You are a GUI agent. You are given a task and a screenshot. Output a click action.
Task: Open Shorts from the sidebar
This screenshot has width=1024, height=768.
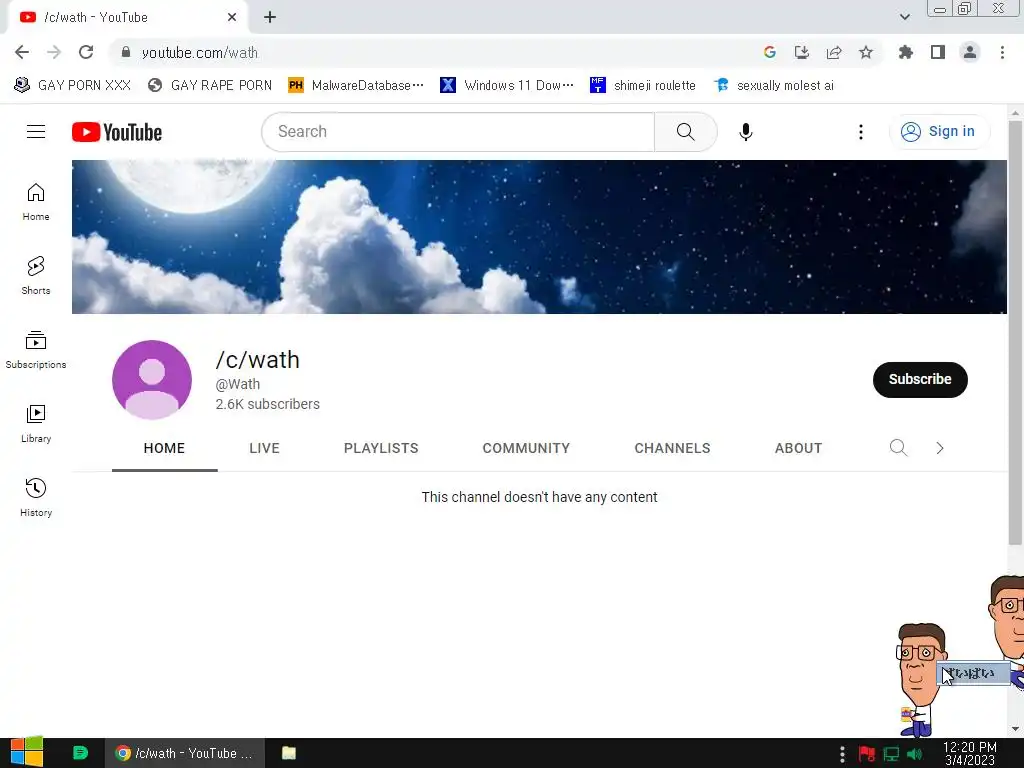coord(36,276)
